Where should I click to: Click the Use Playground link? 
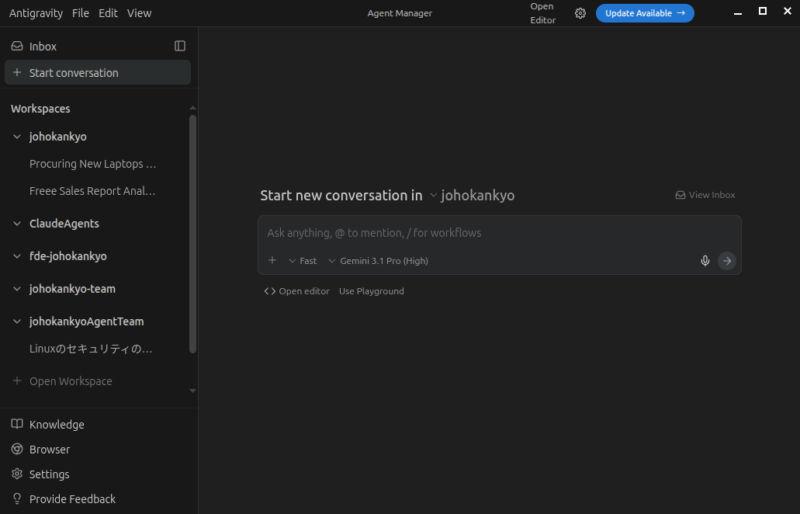(371, 291)
